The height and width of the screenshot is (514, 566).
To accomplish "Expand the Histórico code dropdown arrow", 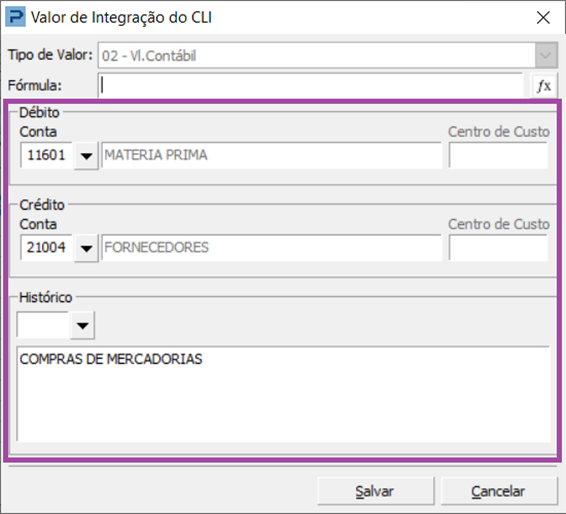I will point(83,325).
